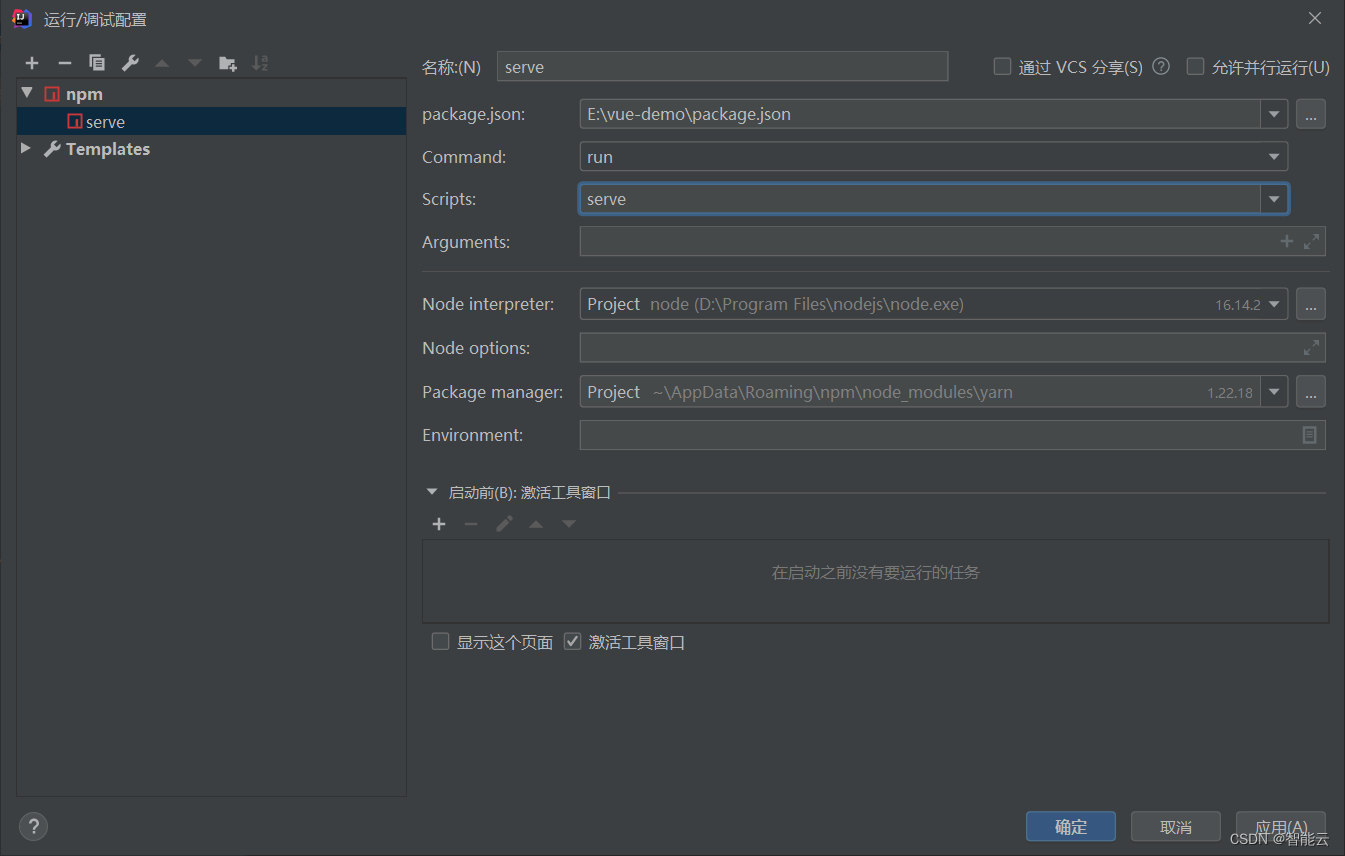Click plus icon in Arguments field

(1287, 241)
